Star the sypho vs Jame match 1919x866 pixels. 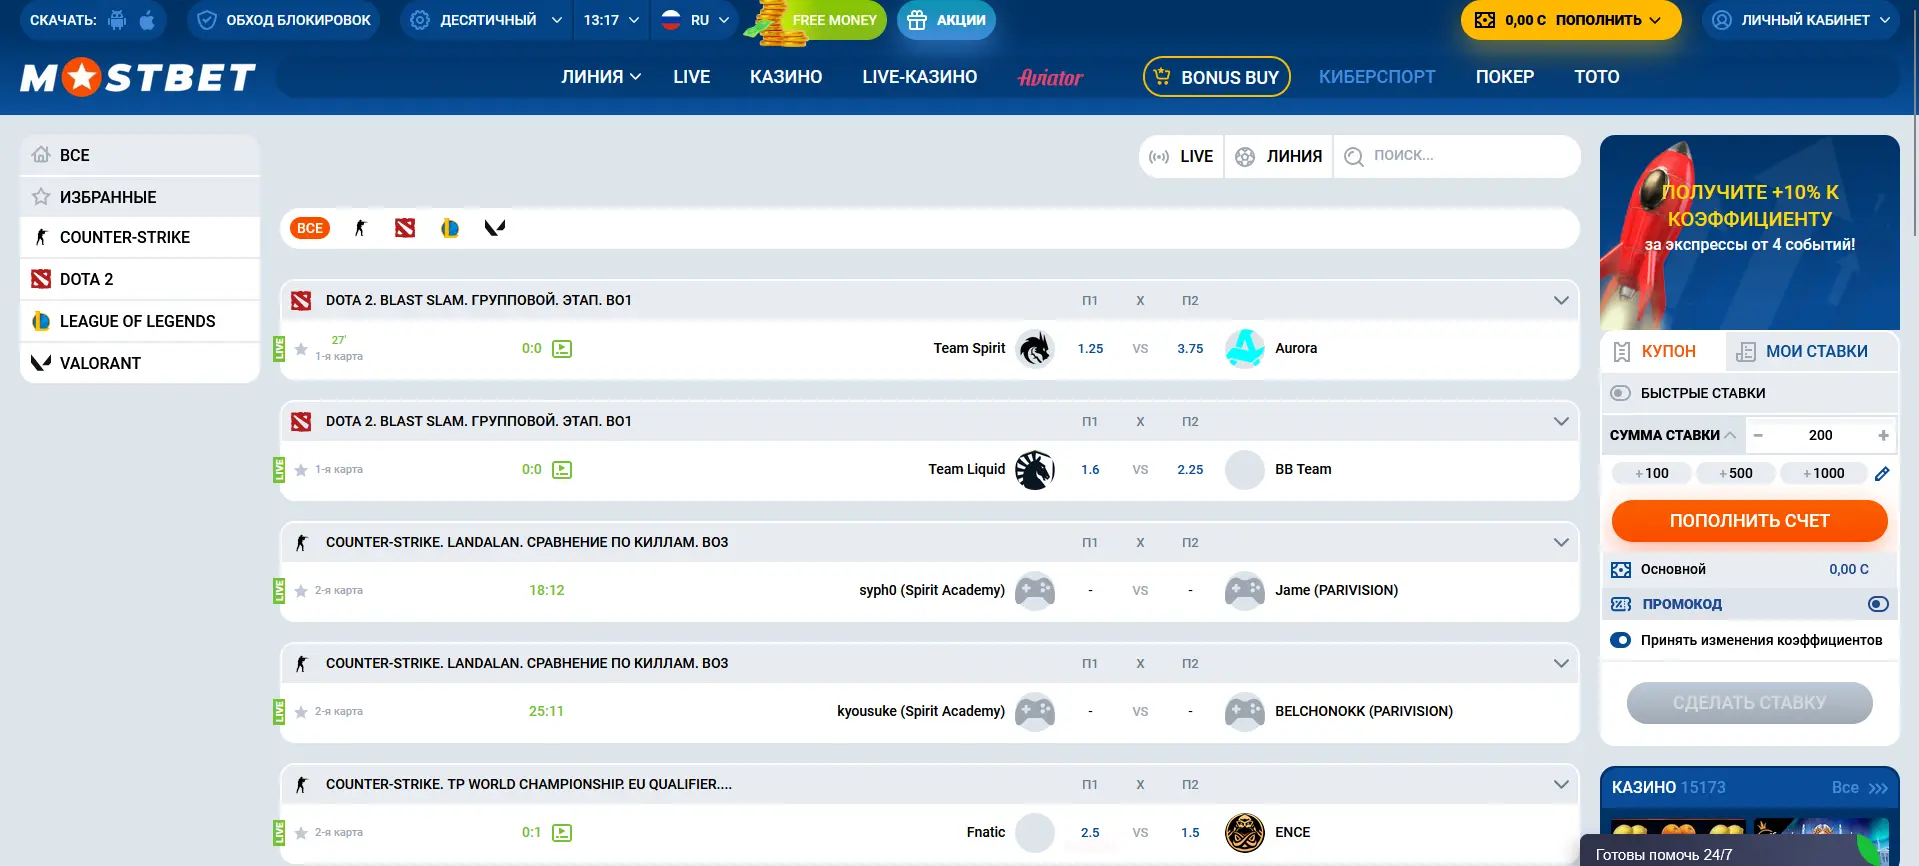301,591
